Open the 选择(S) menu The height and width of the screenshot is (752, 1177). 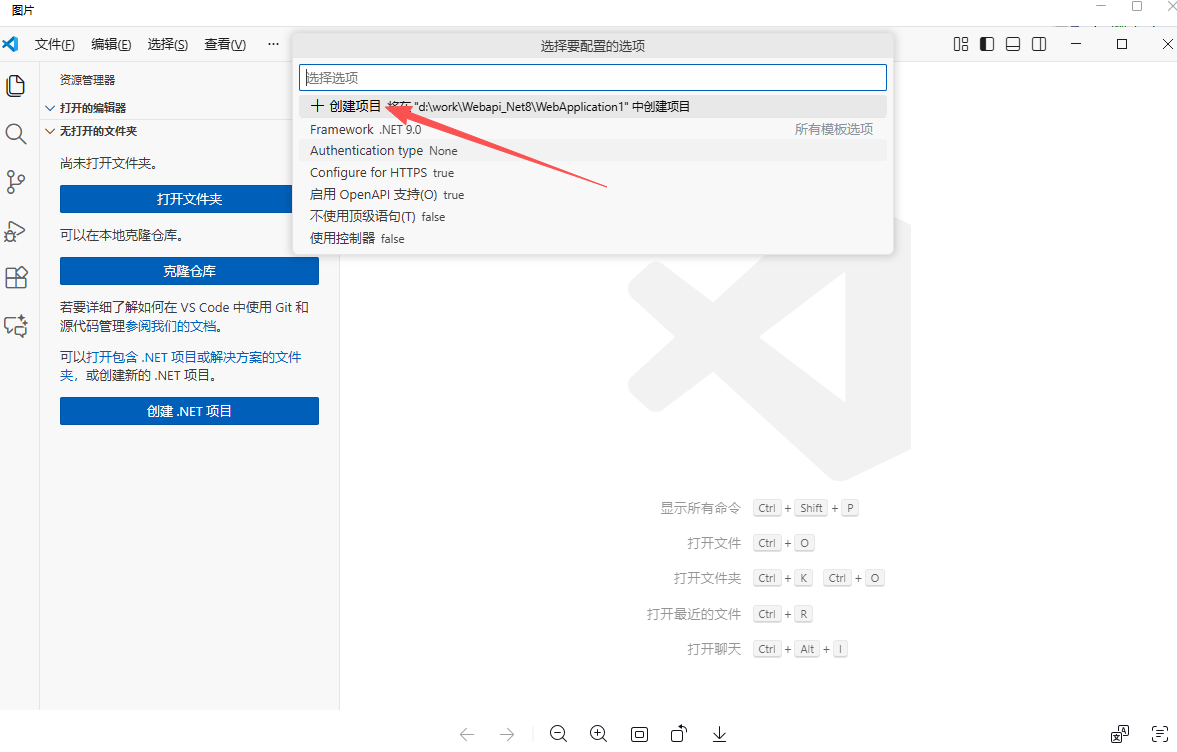(167, 44)
